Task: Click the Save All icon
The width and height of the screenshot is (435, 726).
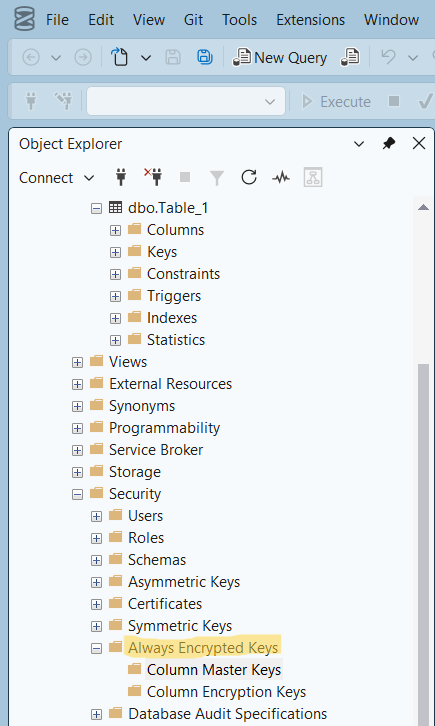Action: pyautogui.click(x=205, y=57)
